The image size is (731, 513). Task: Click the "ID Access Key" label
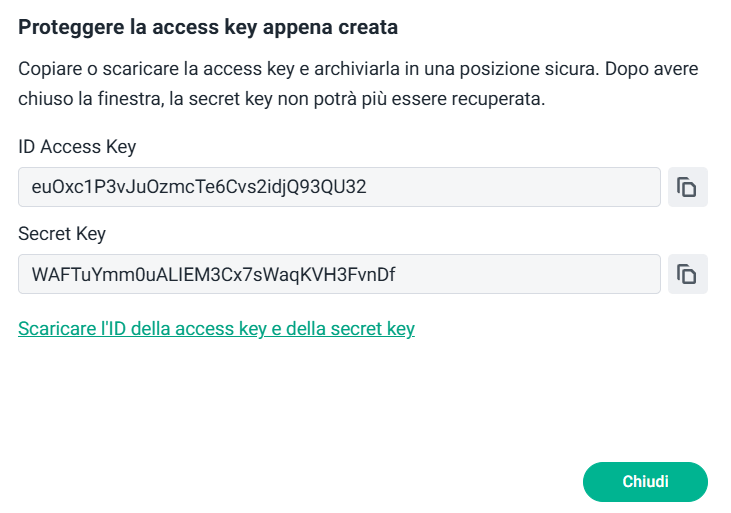77,147
